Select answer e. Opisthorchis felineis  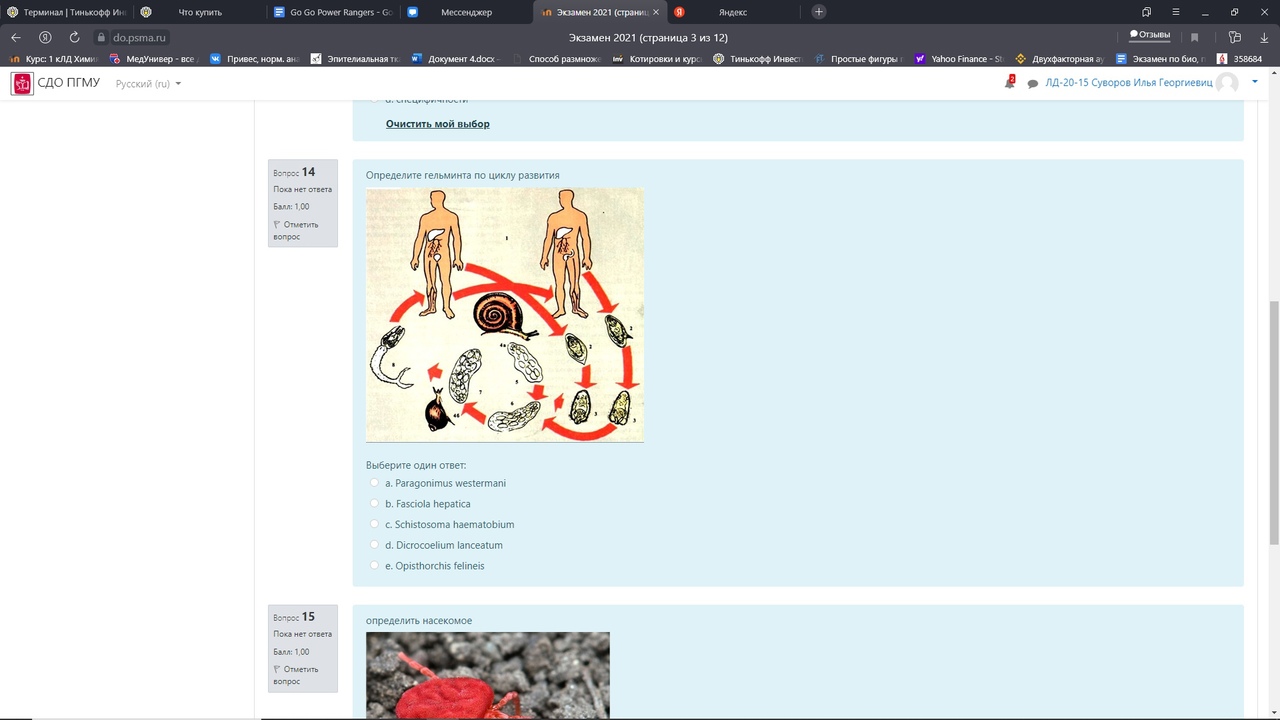pos(375,566)
